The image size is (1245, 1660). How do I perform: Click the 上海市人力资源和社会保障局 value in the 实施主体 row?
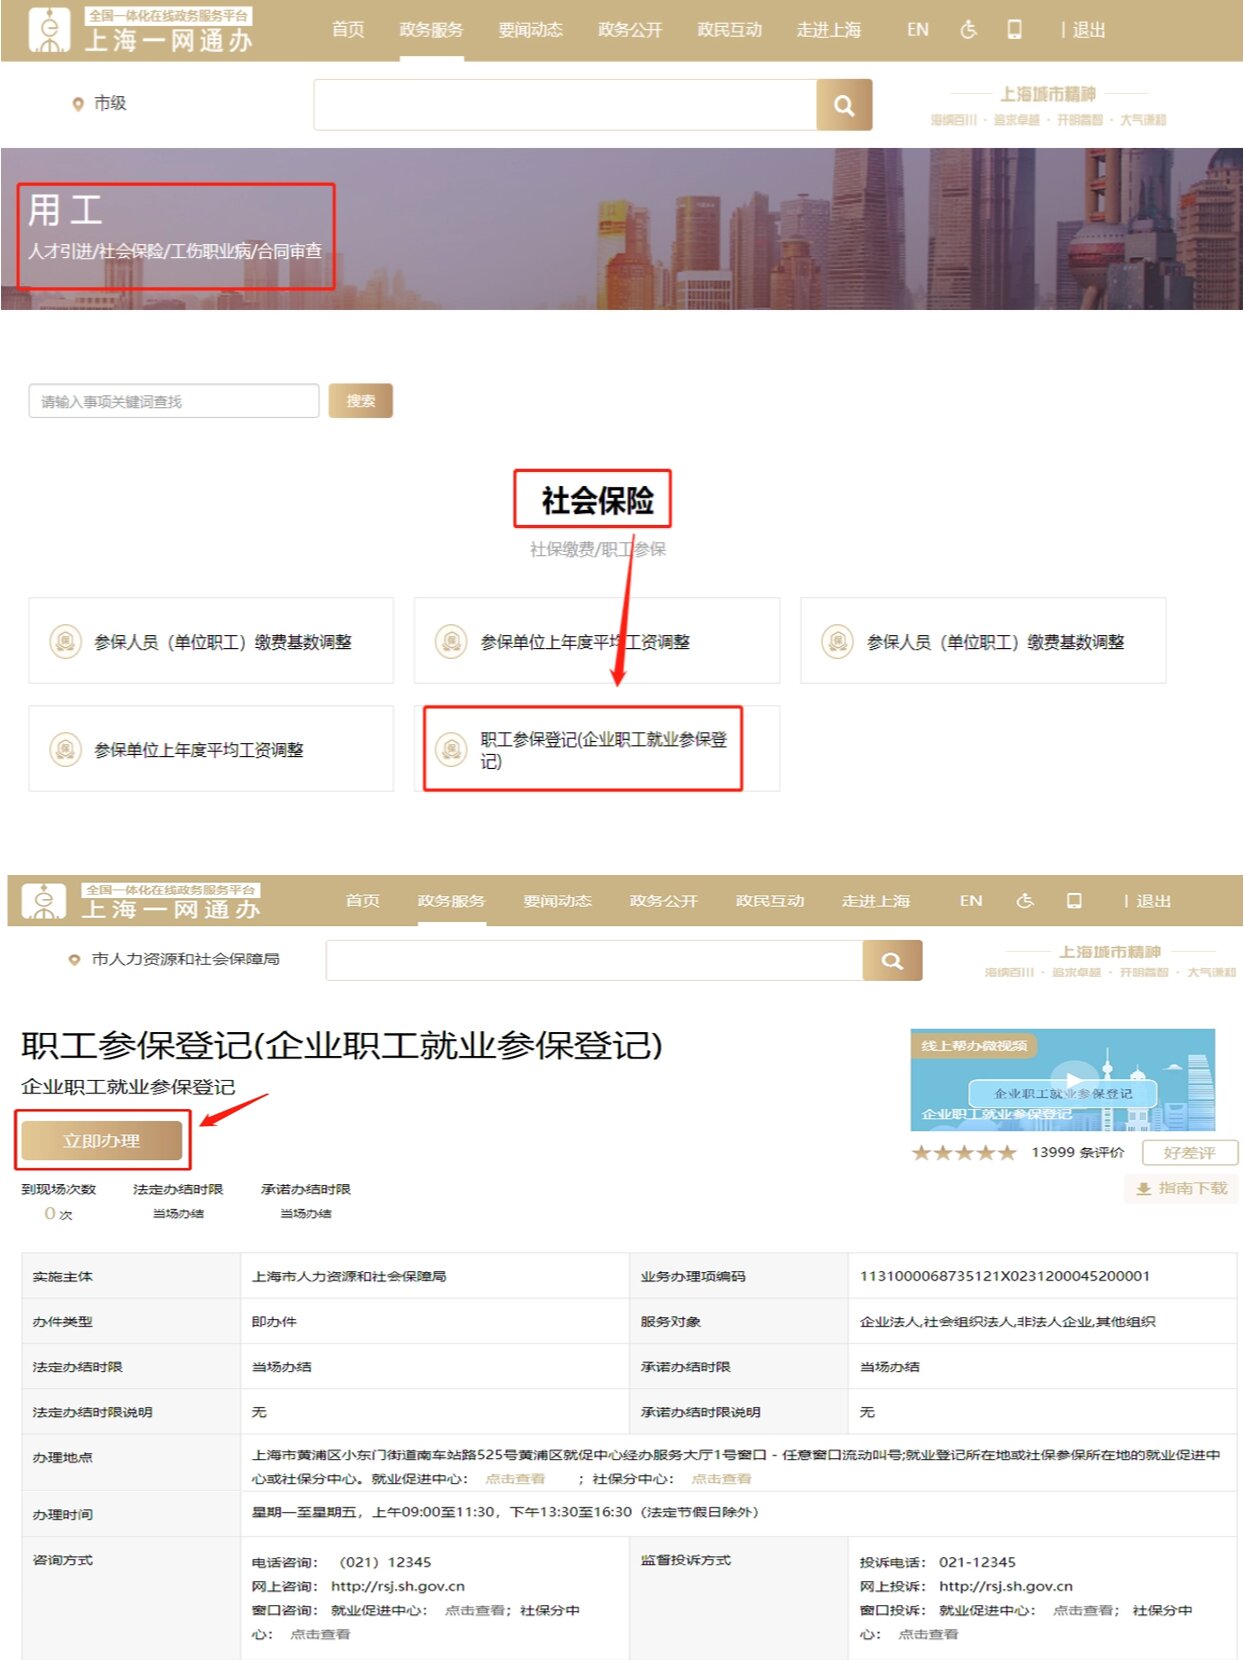pos(349,1276)
